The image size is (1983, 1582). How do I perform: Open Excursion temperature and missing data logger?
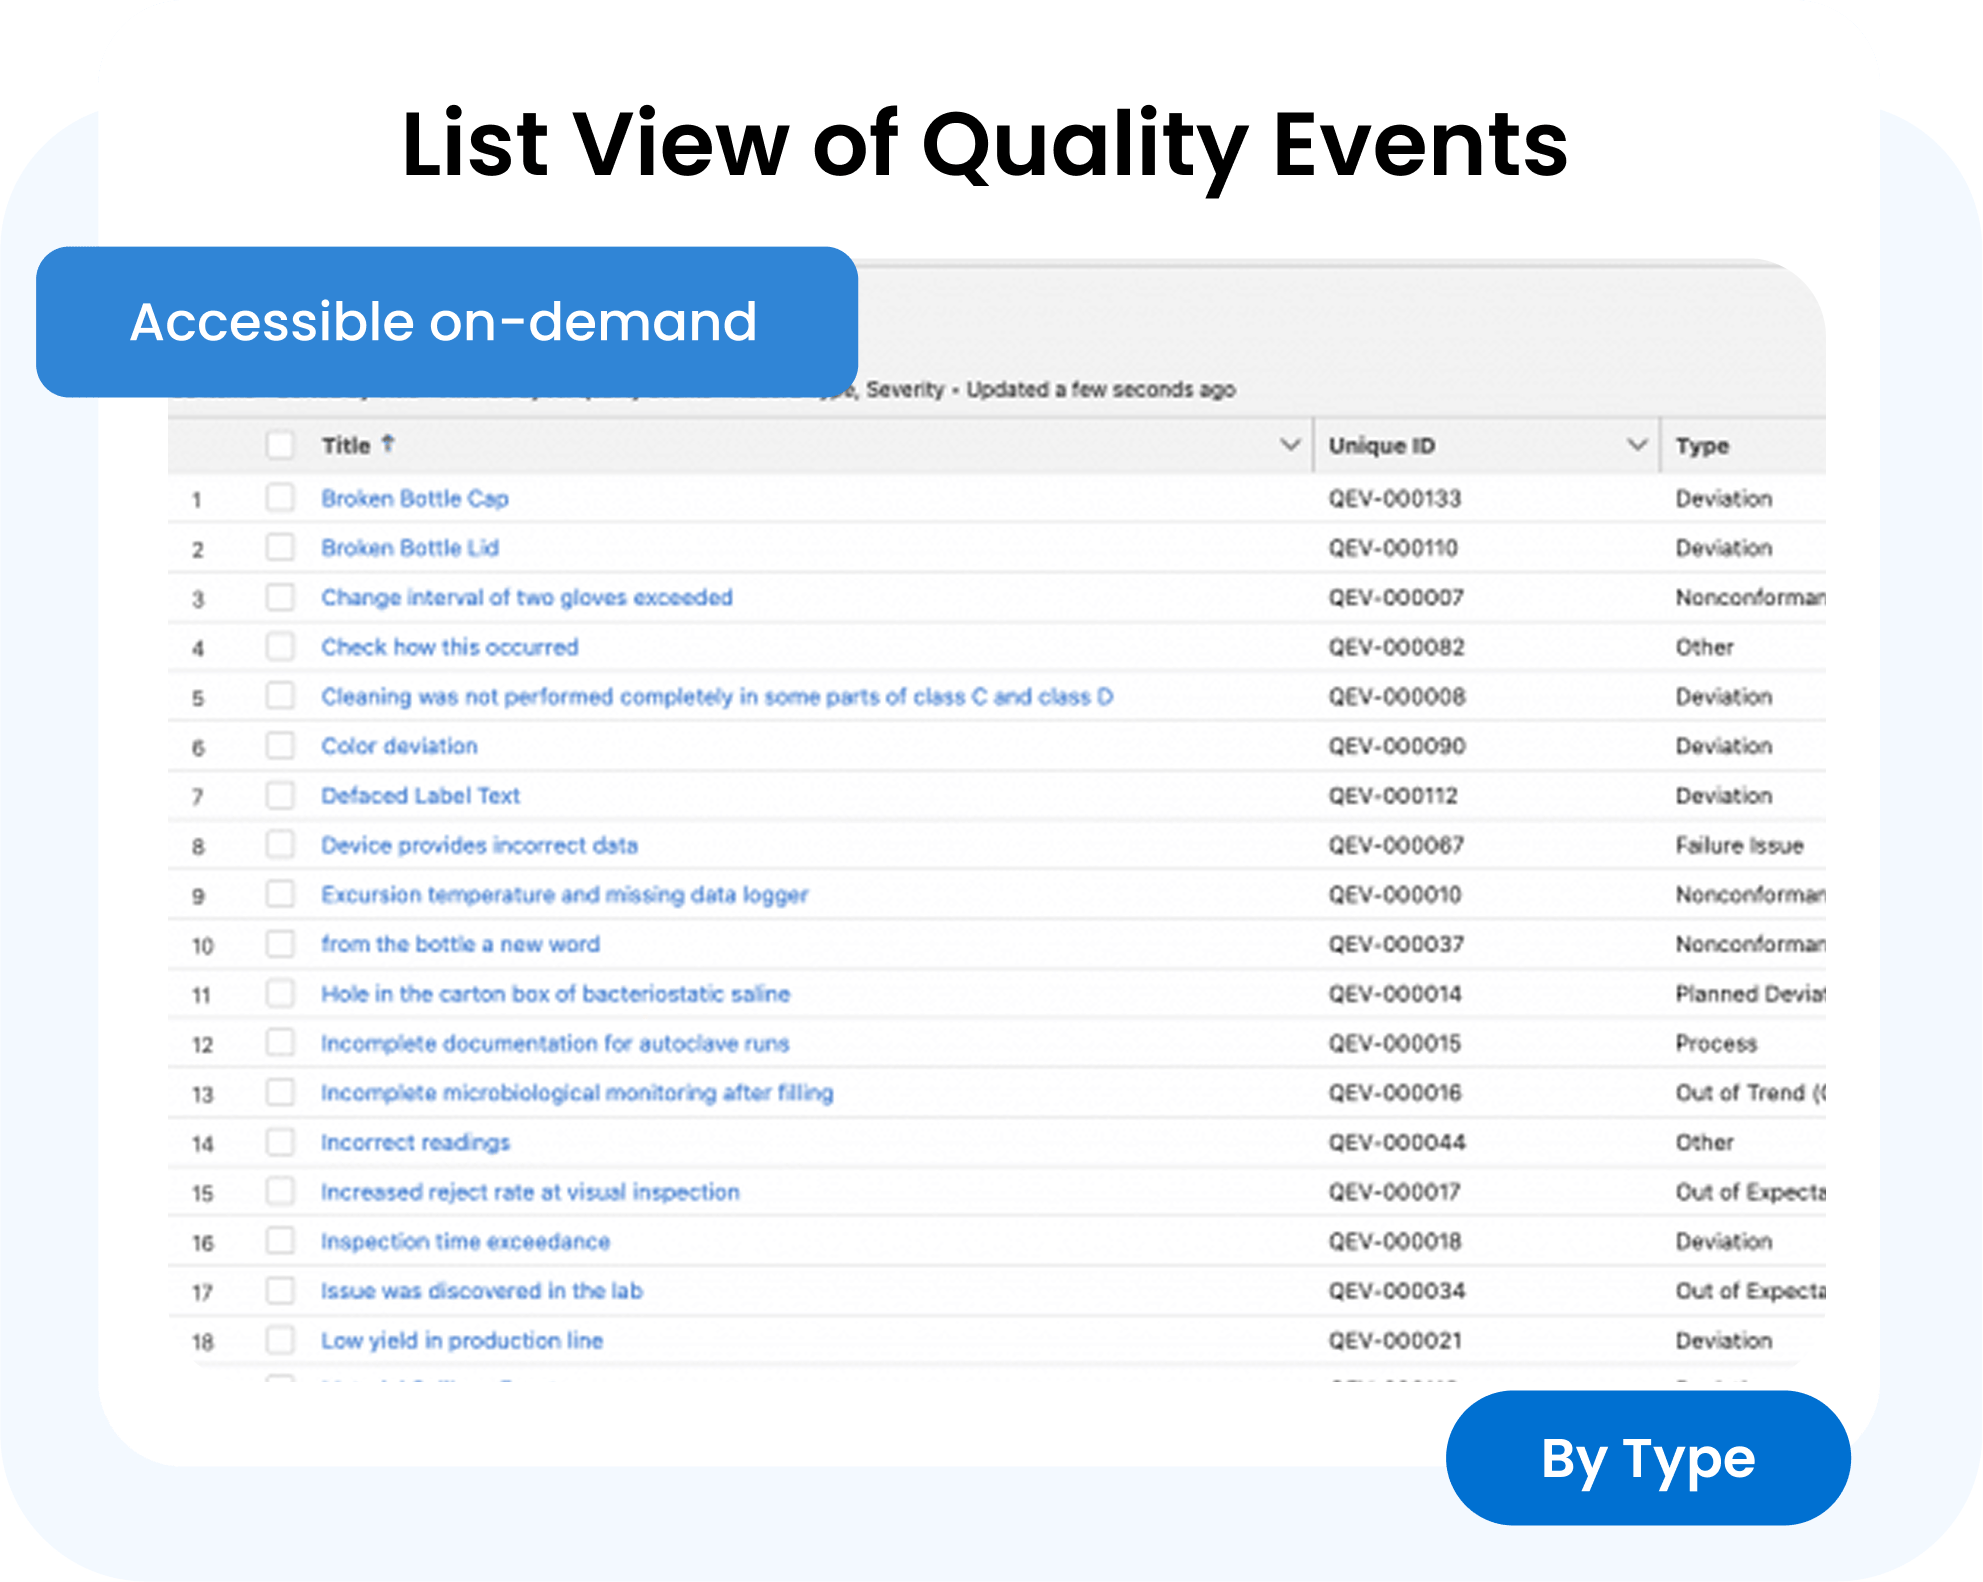coord(564,894)
